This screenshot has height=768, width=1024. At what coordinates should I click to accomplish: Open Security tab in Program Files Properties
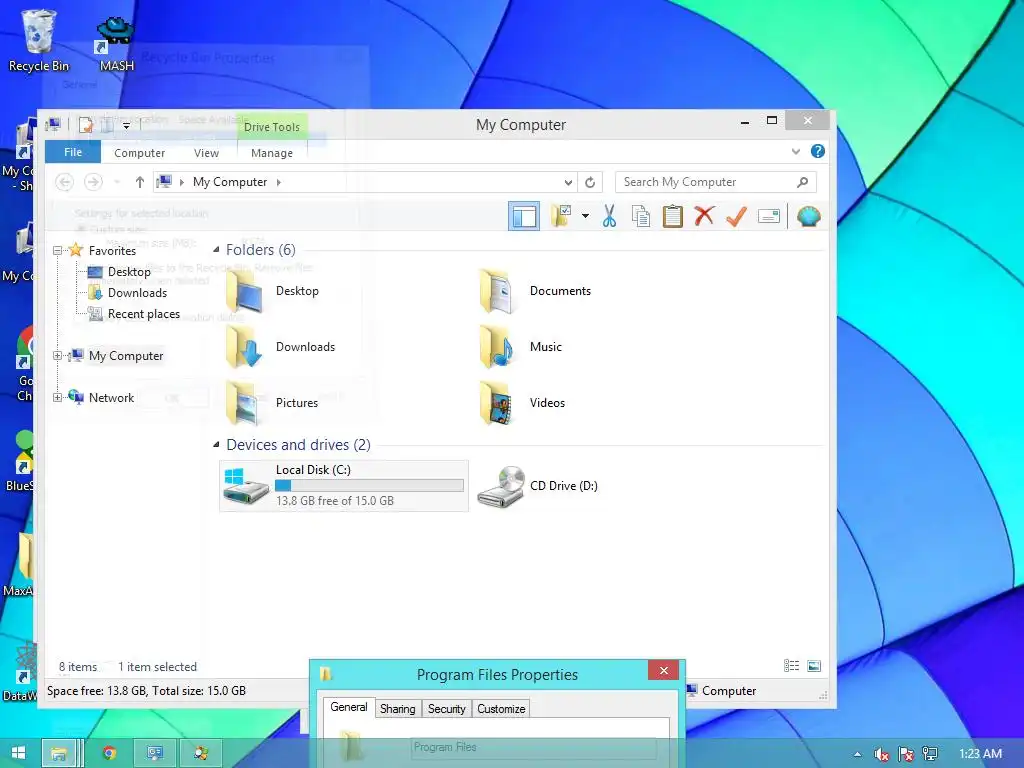(447, 709)
